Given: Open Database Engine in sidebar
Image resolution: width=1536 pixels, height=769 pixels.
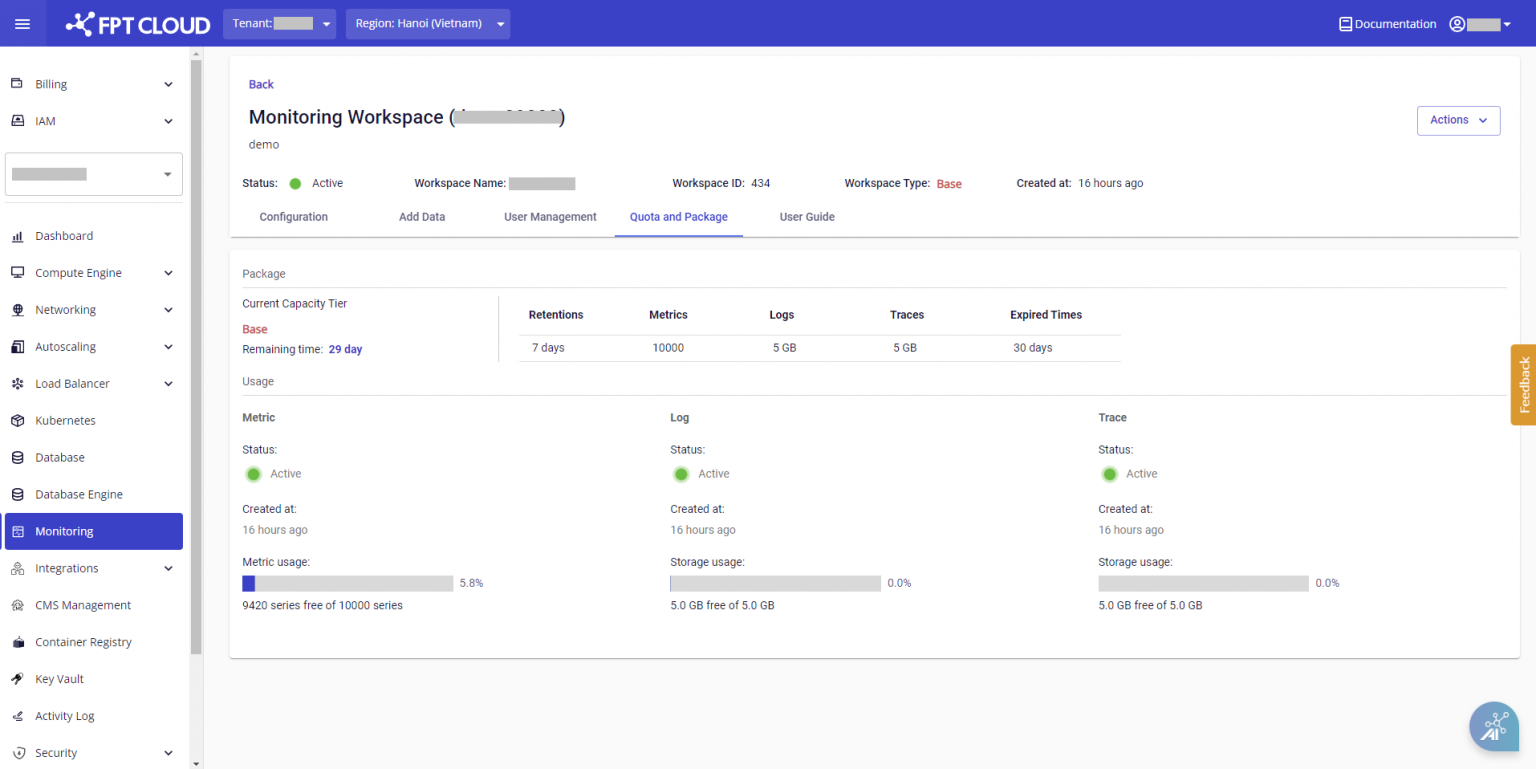Looking at the screenshot, I should tap(78, 495).
